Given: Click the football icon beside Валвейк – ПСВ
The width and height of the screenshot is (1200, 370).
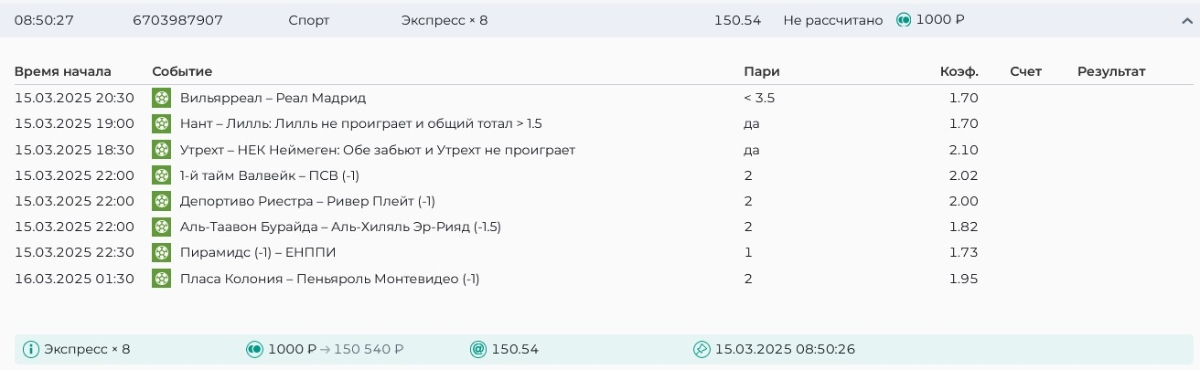Looking at the screenshot, I should pyautogui.click(x=161, y=176).
